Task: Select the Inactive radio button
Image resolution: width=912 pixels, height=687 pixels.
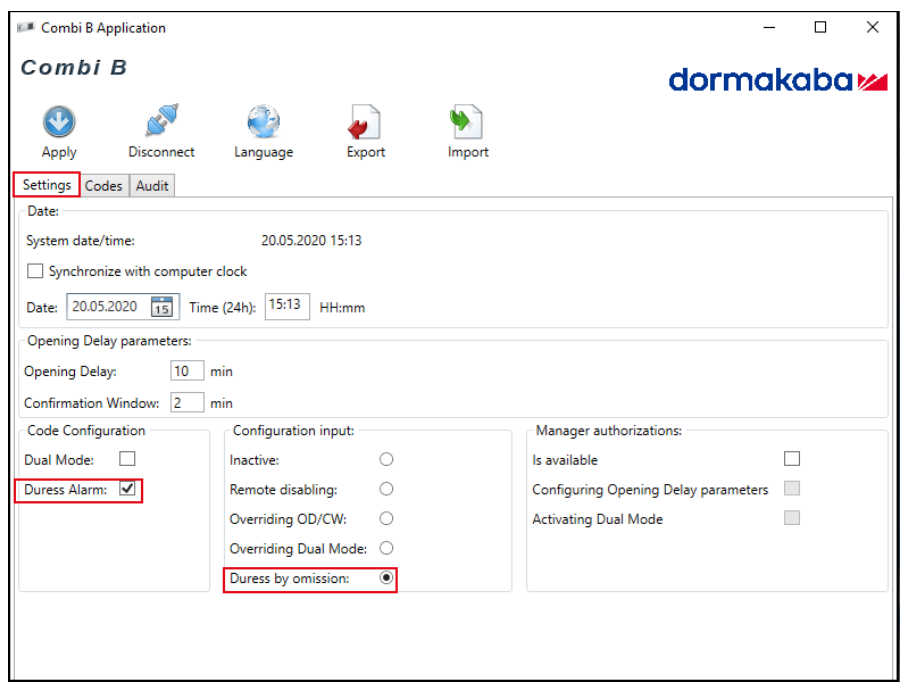Action: 386,460
